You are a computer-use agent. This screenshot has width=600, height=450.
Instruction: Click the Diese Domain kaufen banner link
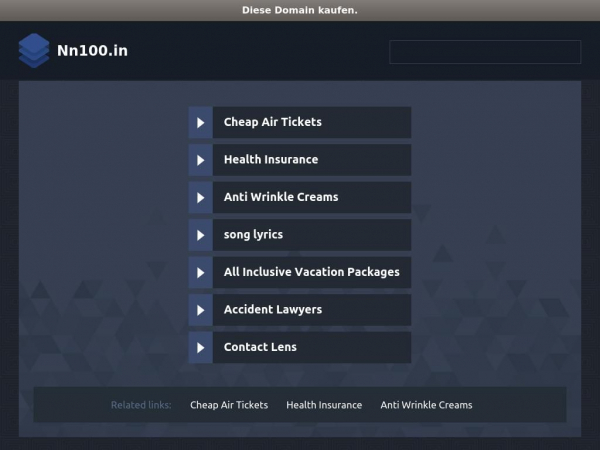(300, 10)
